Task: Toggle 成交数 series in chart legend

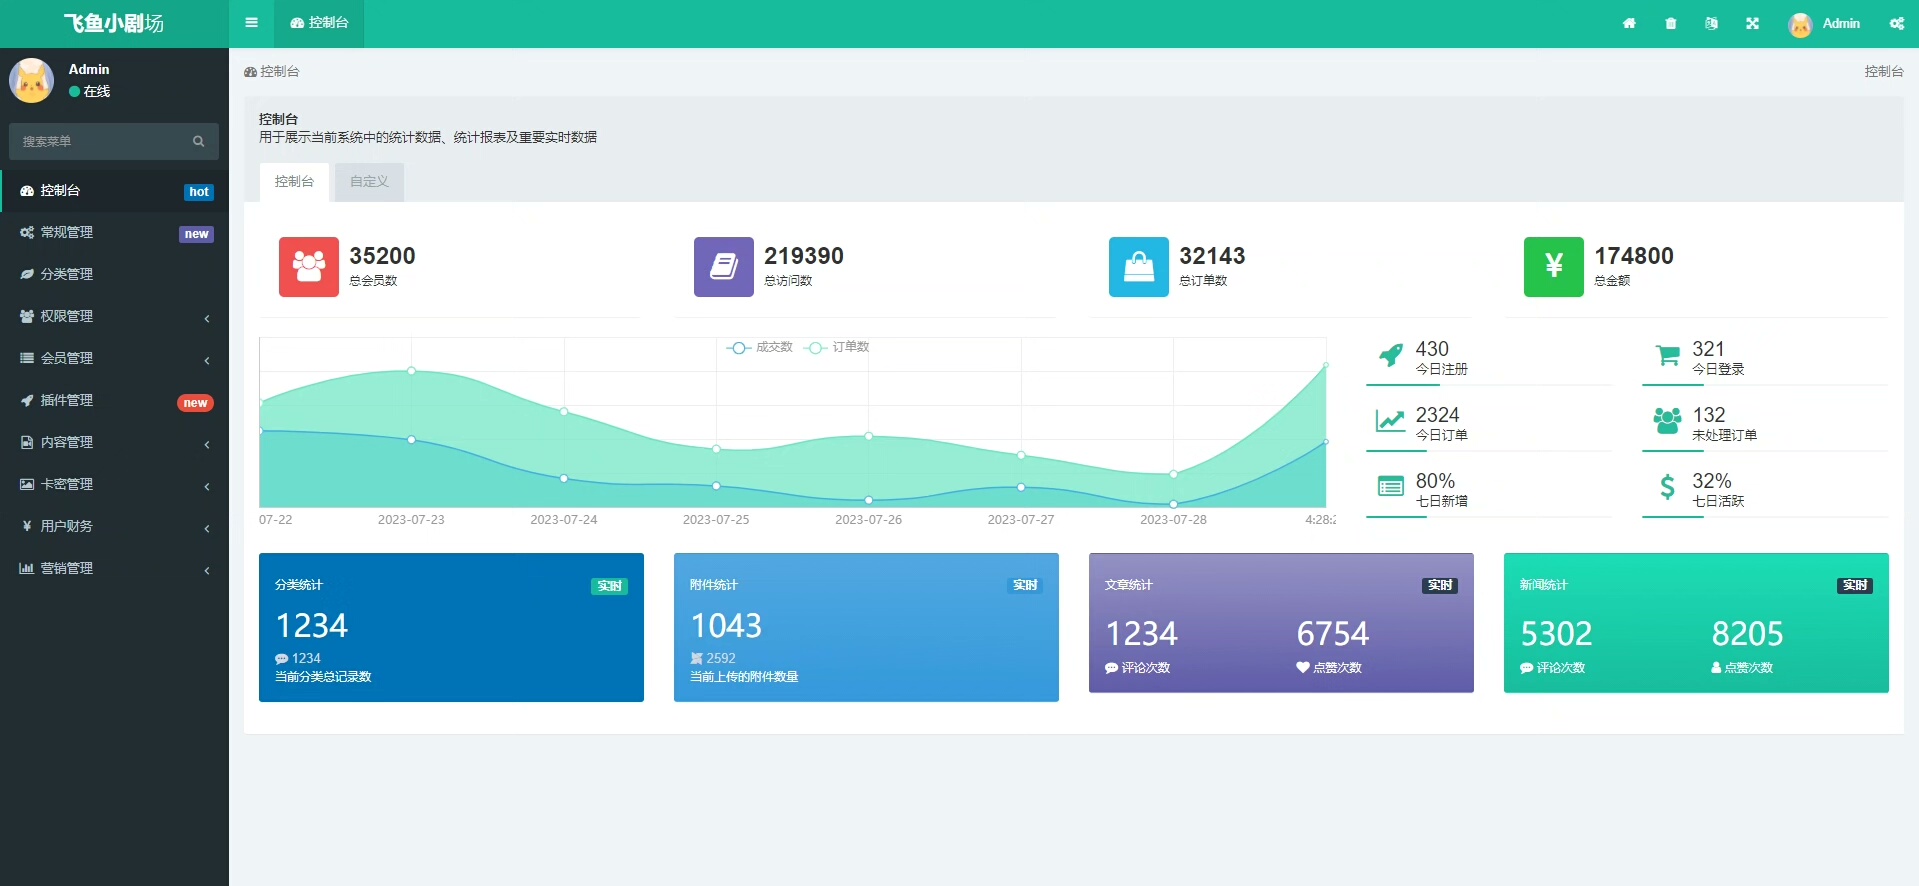Action: click(x=760, y=347)
